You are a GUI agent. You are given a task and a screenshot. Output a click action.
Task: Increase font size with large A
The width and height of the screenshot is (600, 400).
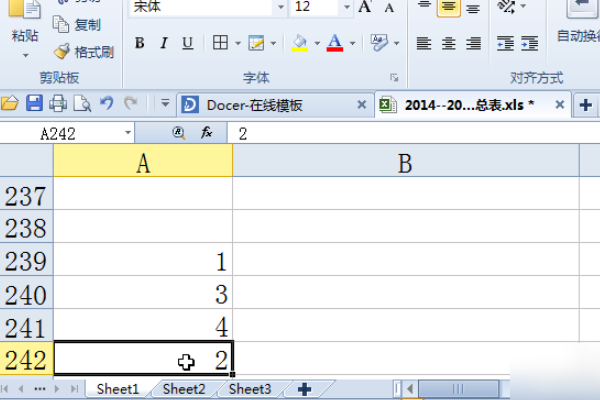click(365, 7)
